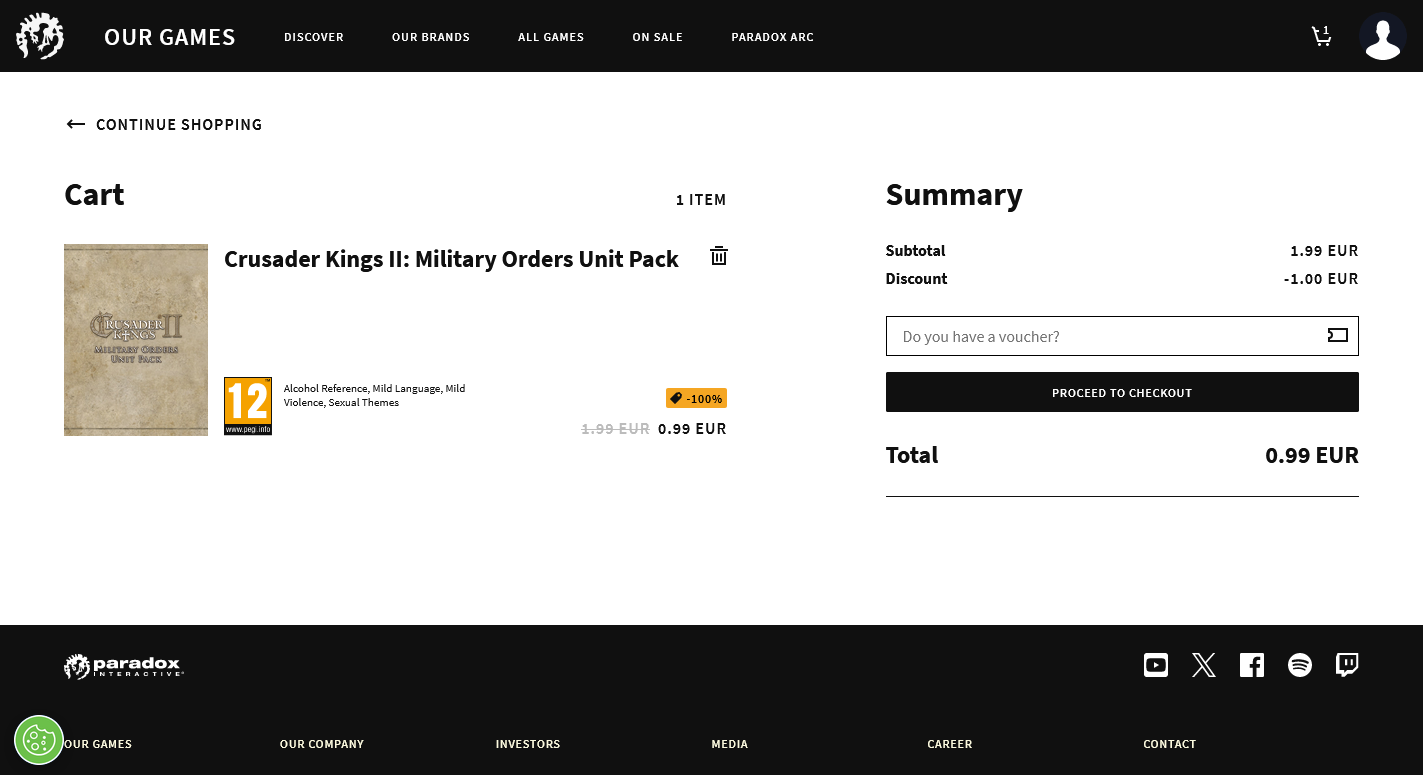Open the shopping cart icon
Image resolution: width=1423 pixels, height=775 pixels.
[1321, 37]
